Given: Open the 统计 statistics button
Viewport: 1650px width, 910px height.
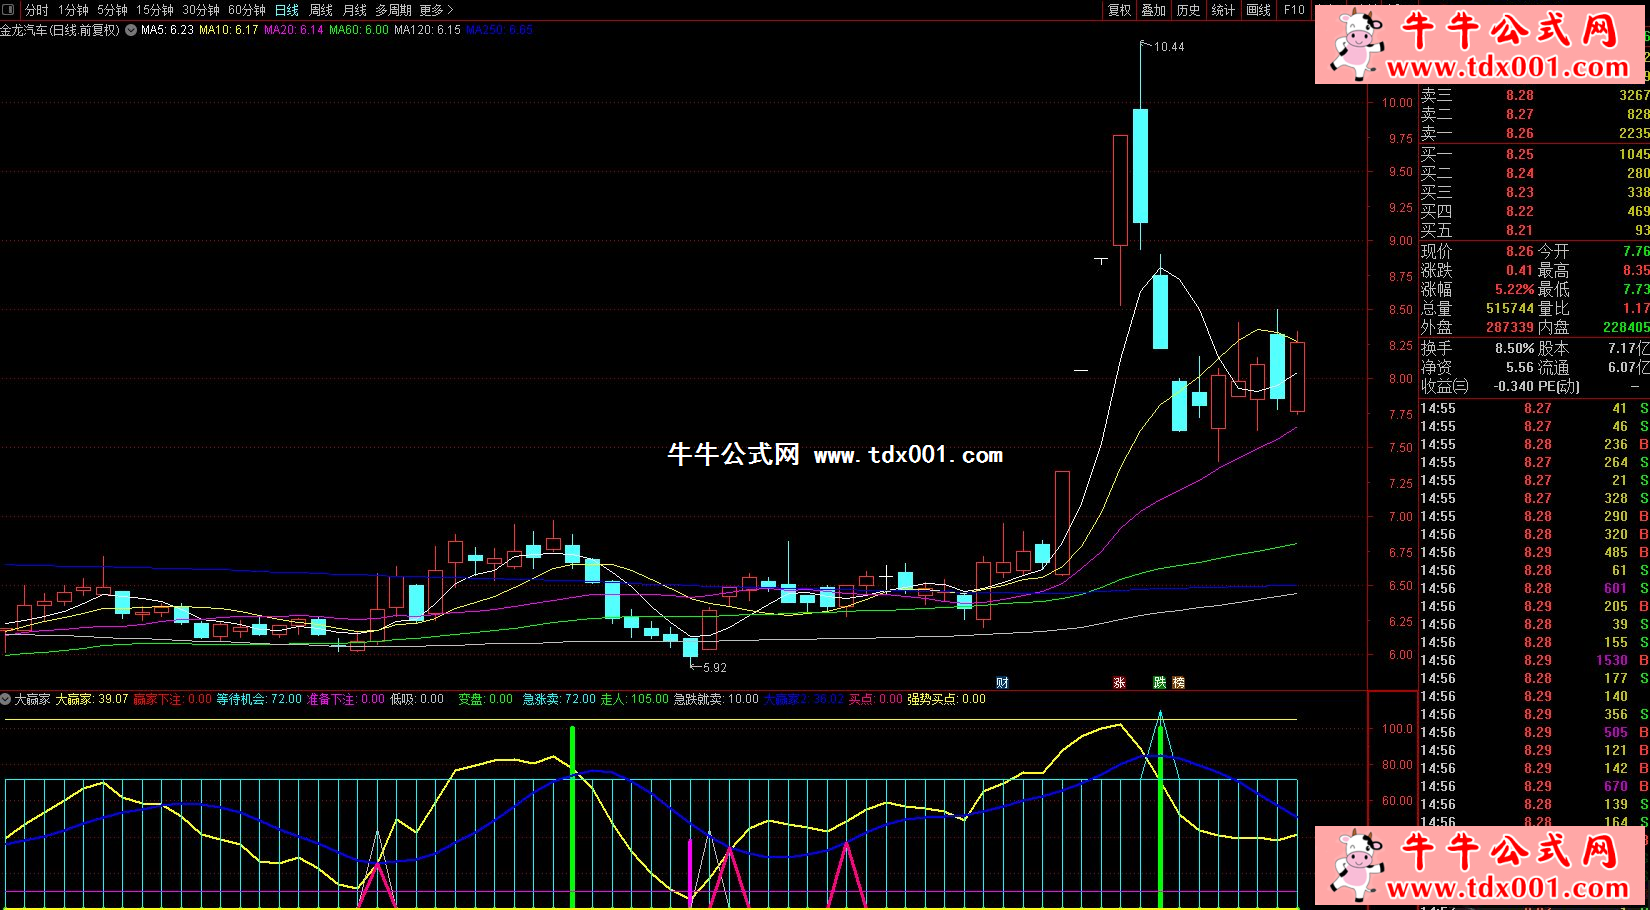Looking at the screenshot, I should click(1223, 10).
